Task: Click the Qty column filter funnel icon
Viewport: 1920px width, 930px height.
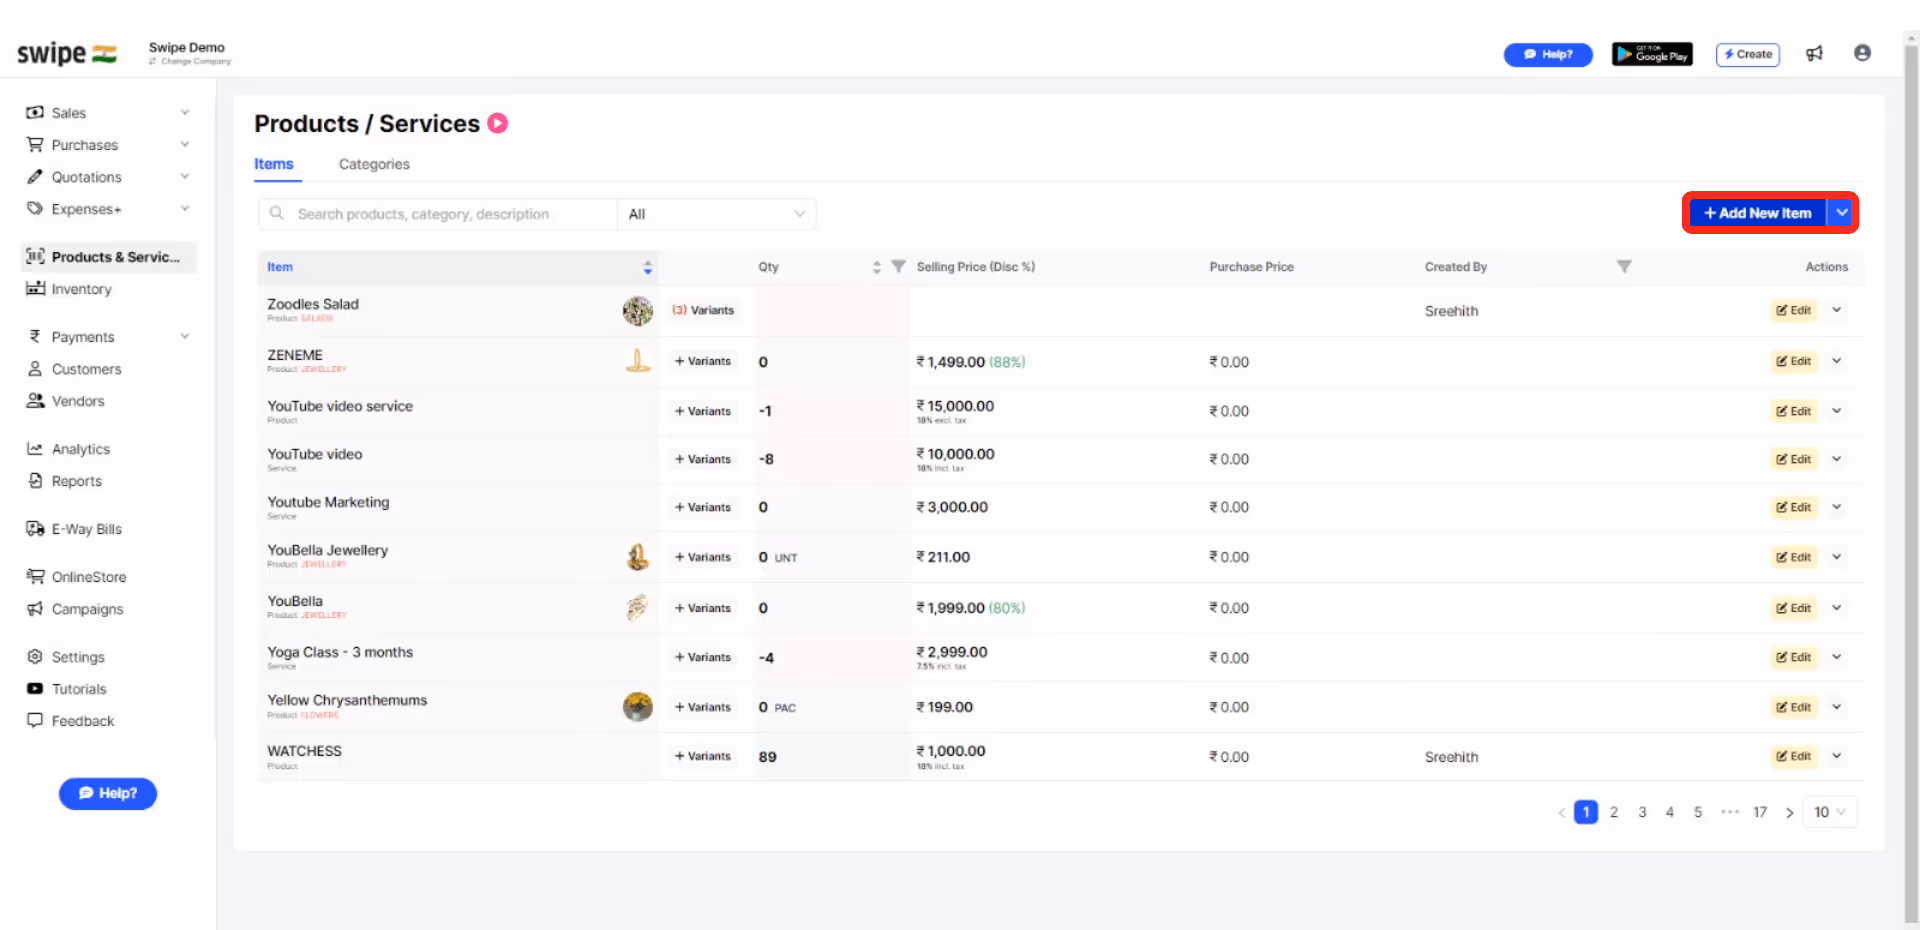Action: coord(898,267)
